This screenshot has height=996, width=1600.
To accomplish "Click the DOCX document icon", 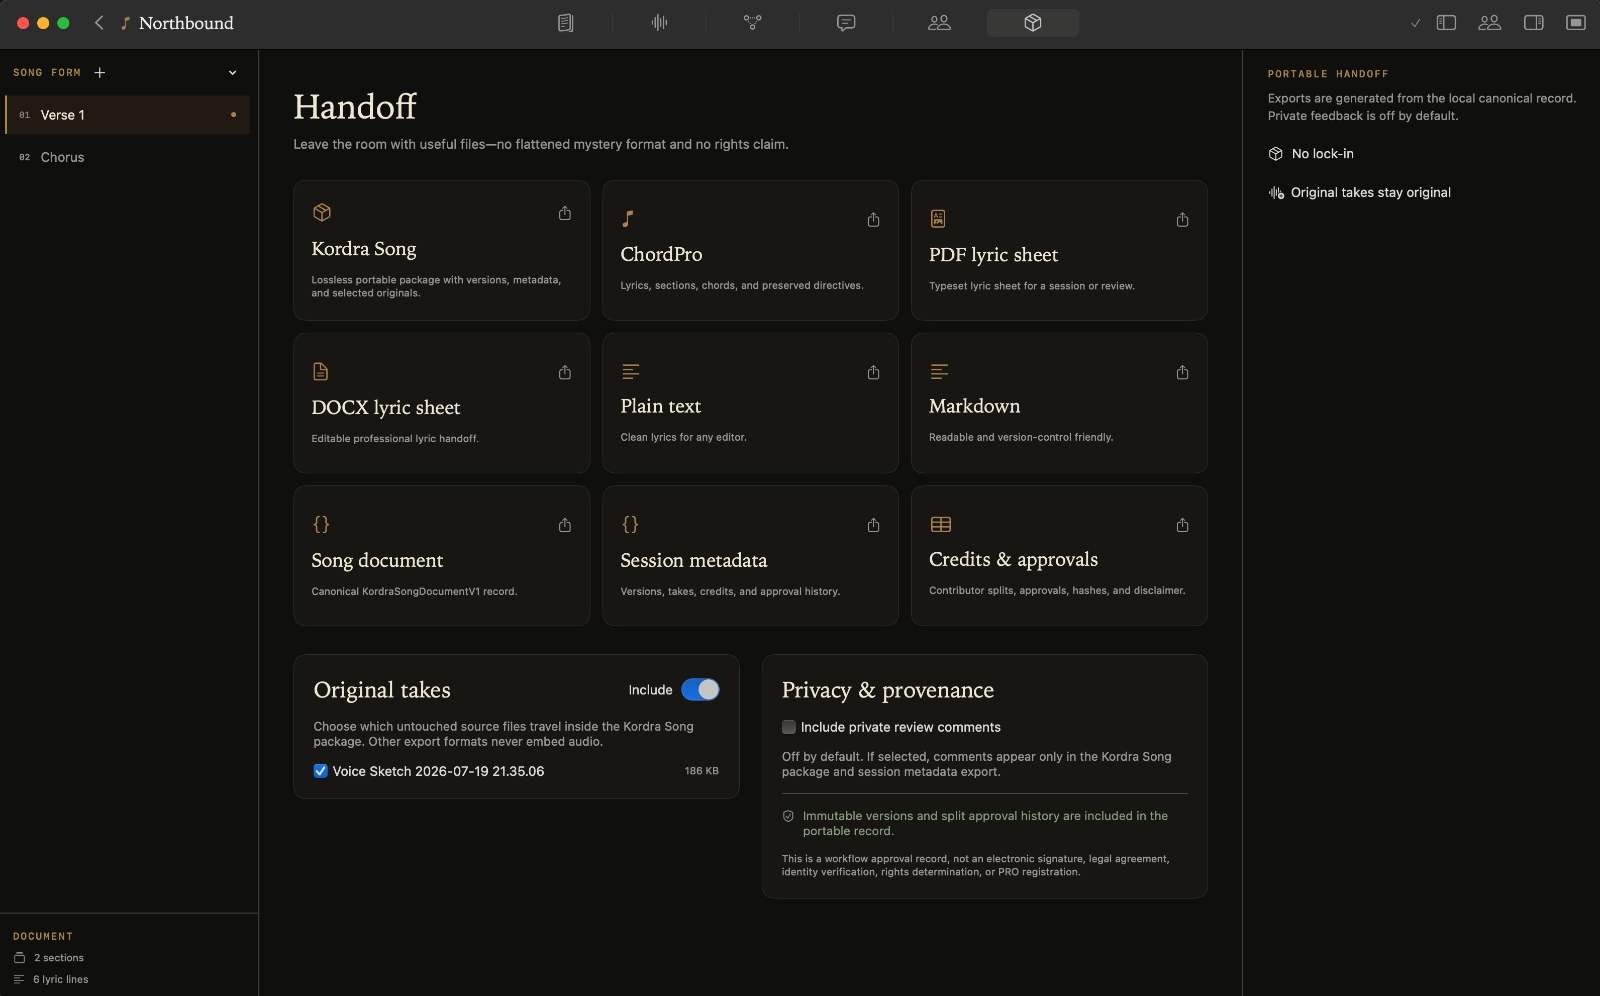I will click(x=320, y=372).
